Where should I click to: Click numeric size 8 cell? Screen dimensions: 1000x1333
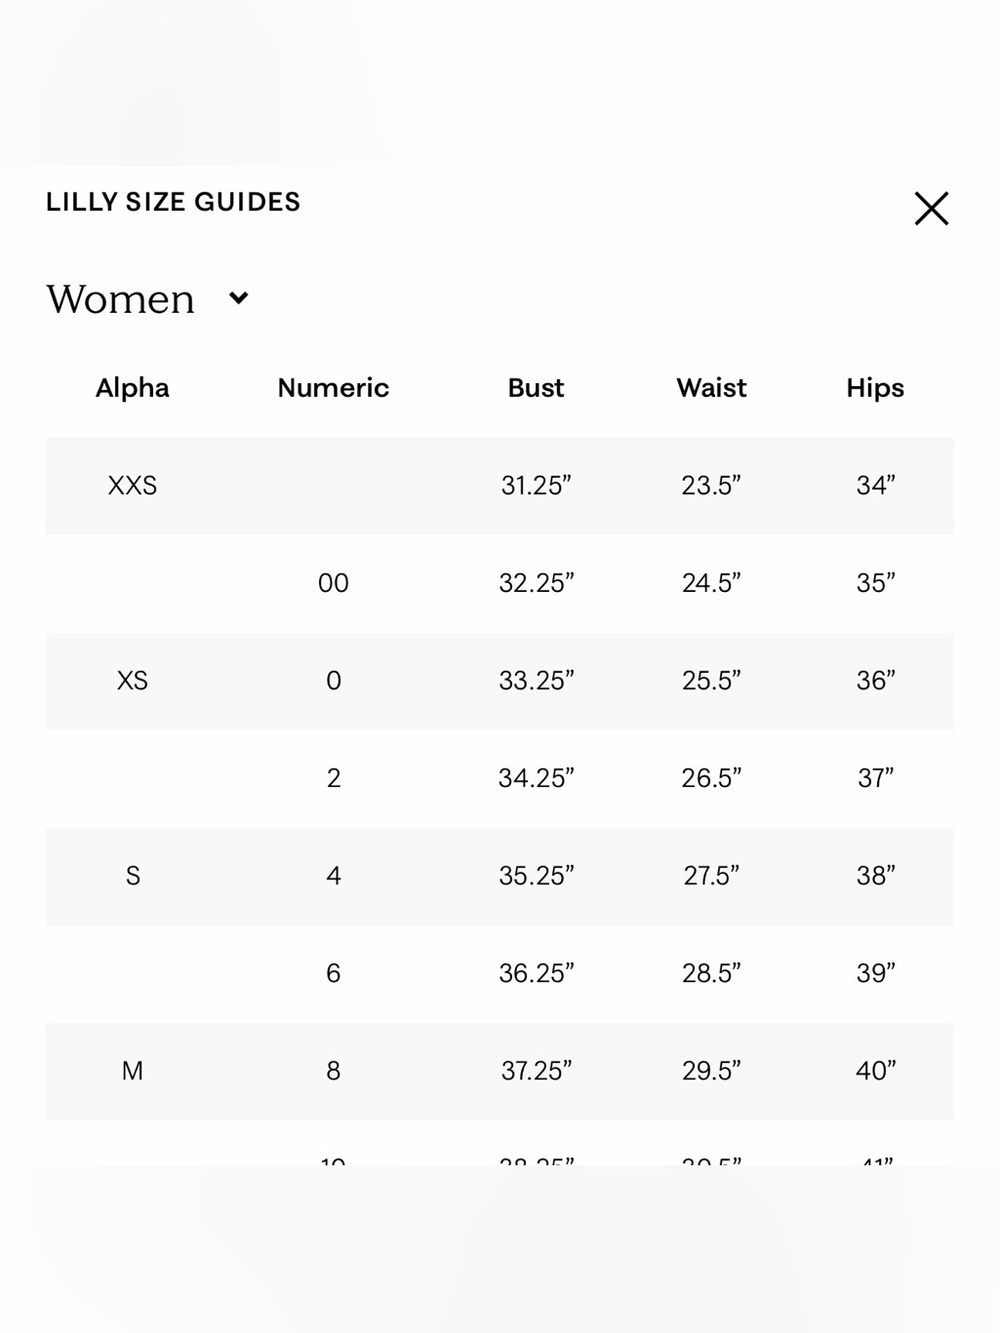(x=333, y=1071)
